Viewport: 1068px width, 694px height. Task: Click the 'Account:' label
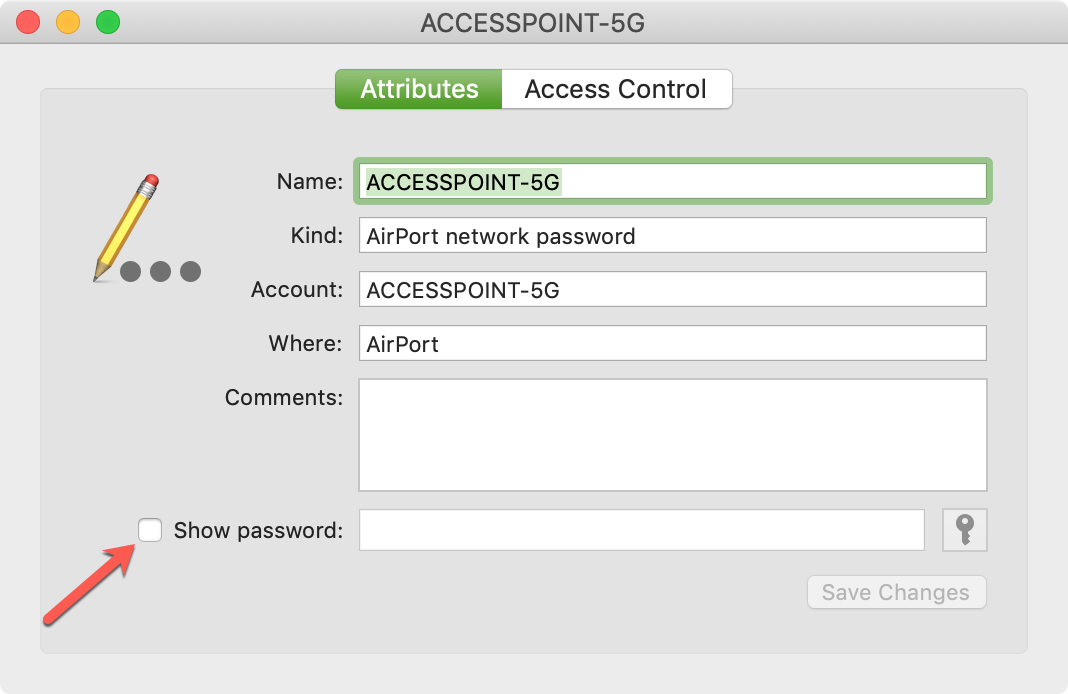point(297,289)
